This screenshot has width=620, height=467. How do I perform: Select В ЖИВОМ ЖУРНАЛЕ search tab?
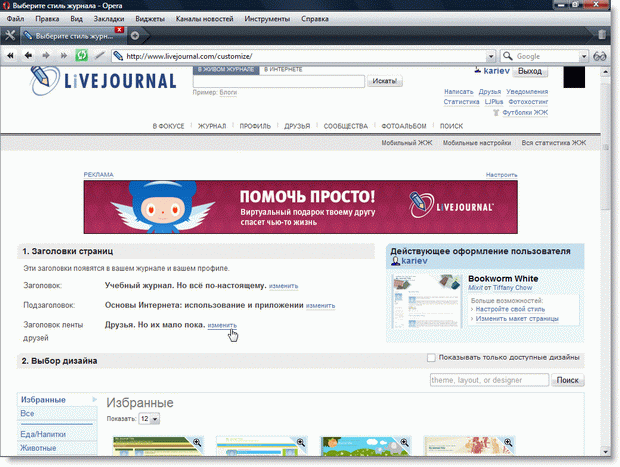pyautogui.click(x=226, y=70)
